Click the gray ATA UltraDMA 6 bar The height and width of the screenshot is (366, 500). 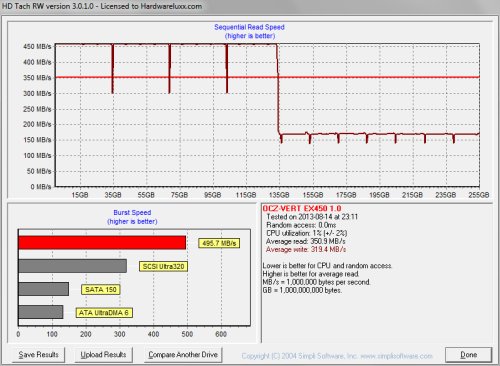(41, 312)
